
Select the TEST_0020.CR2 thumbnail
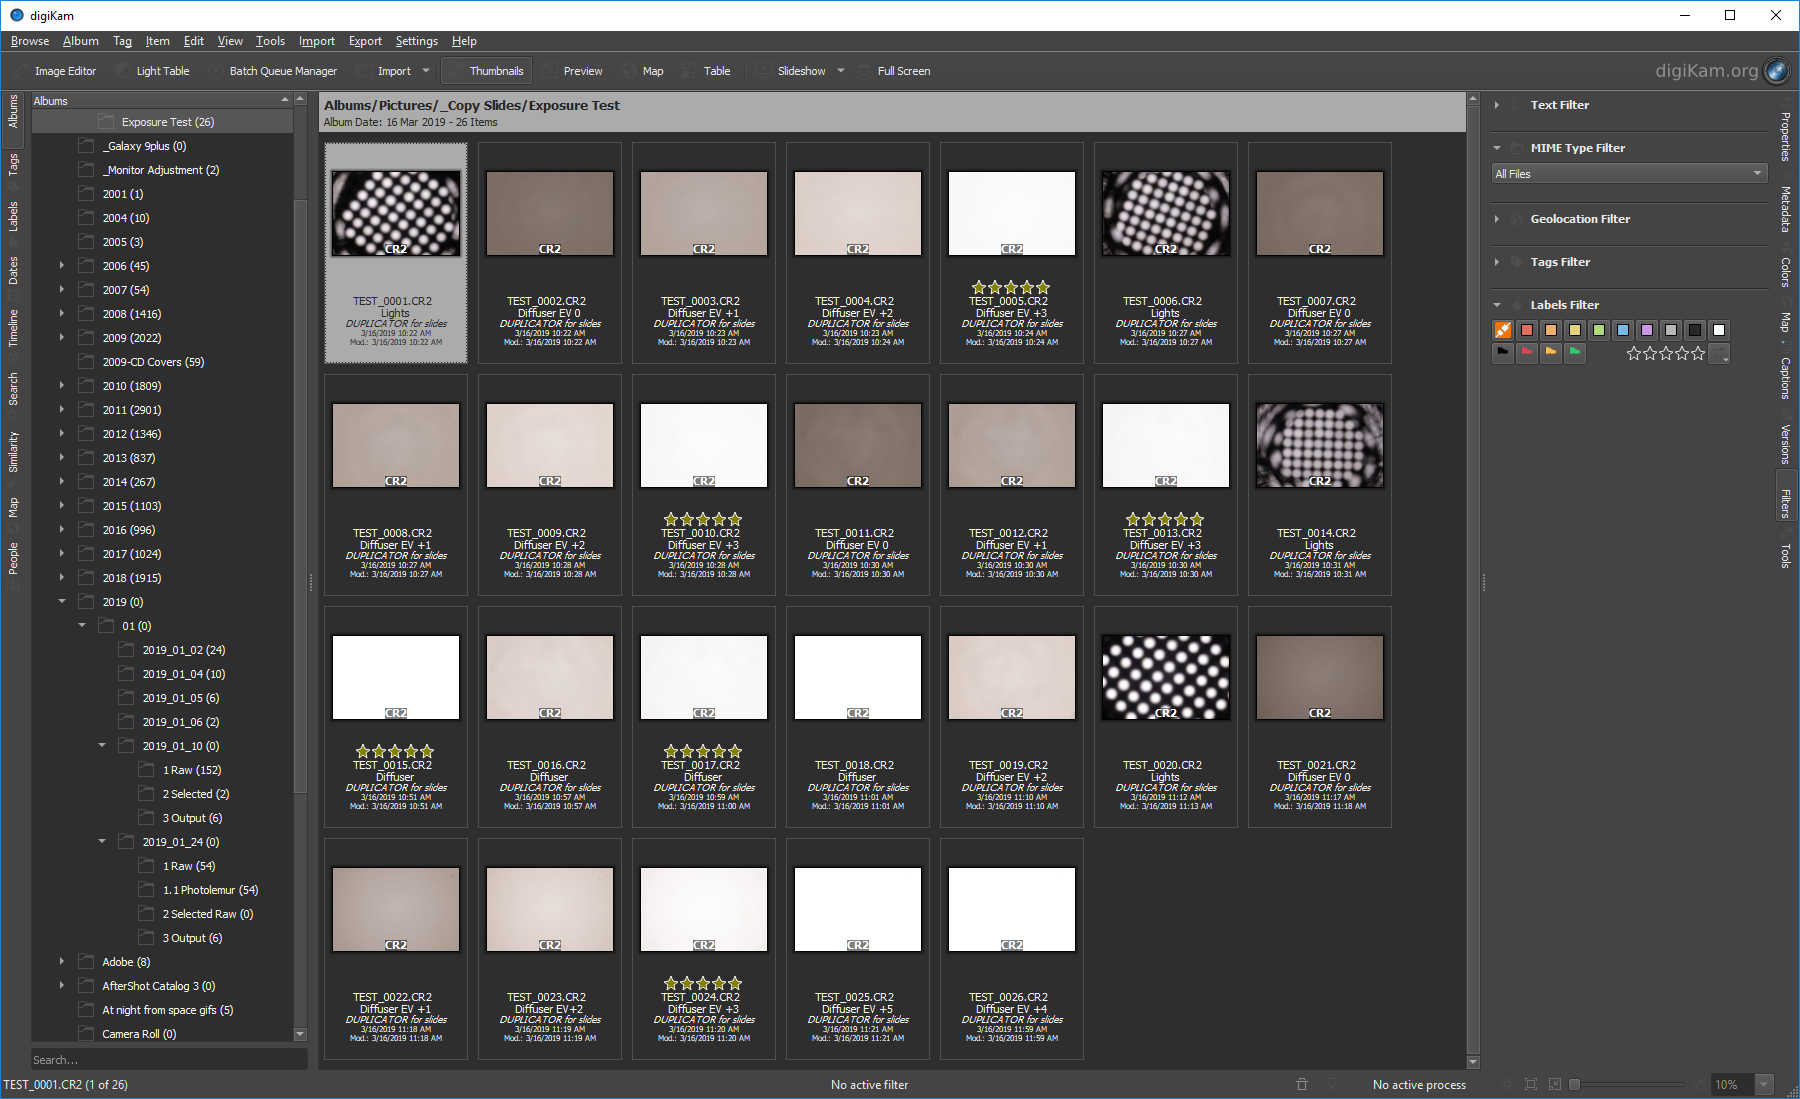(x=1165, y=678)
